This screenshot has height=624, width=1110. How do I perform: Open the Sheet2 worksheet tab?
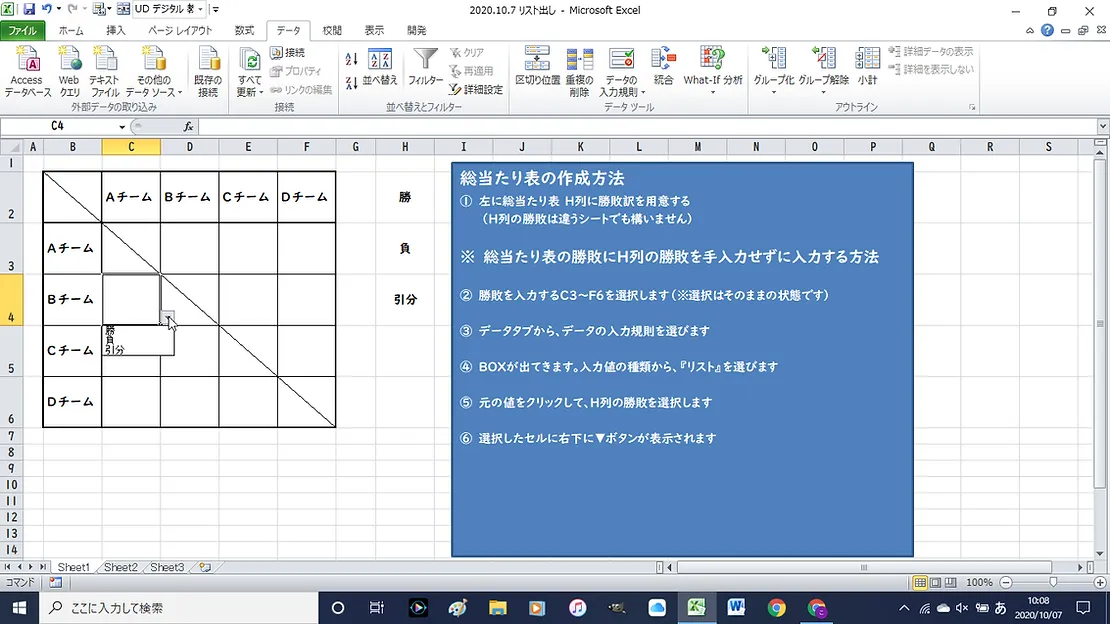(121, 567)
